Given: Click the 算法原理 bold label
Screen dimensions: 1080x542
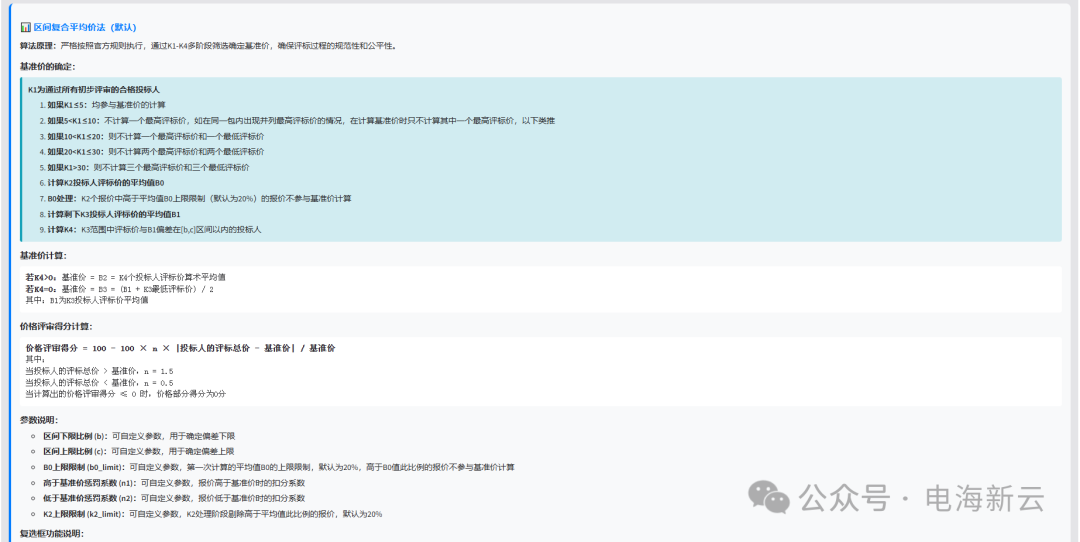Looking at the screenshot, I should coord(38,46).
